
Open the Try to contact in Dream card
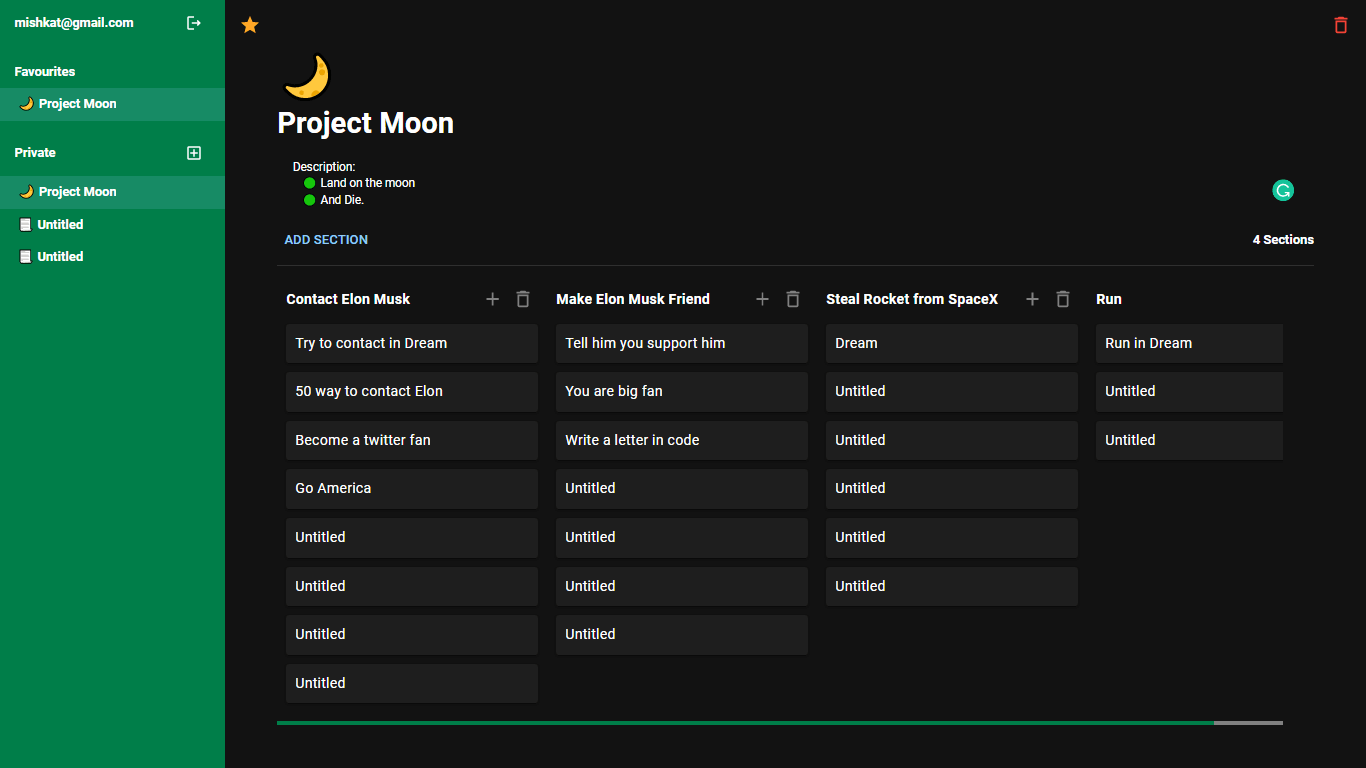412,343
